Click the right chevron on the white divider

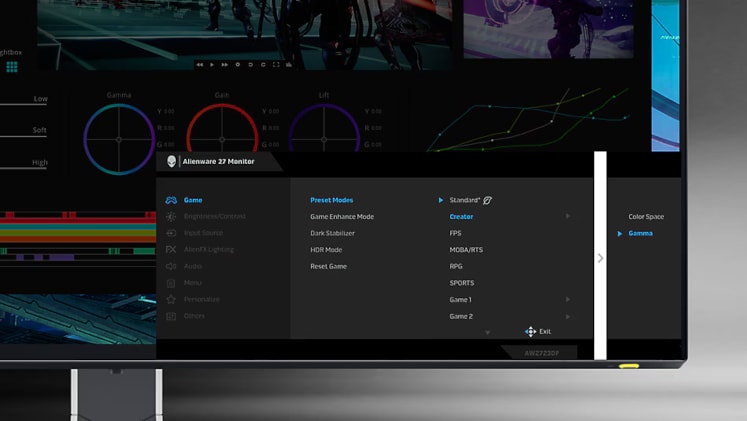click(600, 258)
